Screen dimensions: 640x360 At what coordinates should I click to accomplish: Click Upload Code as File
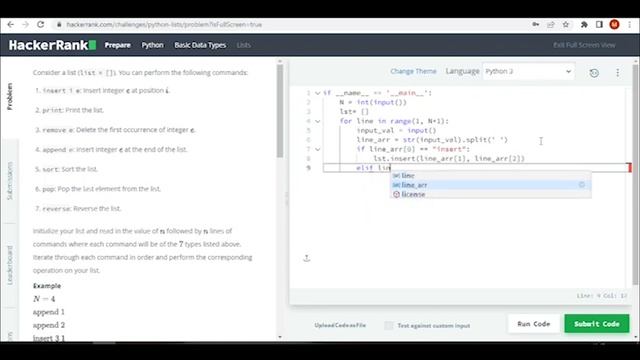tap(340, 325)
